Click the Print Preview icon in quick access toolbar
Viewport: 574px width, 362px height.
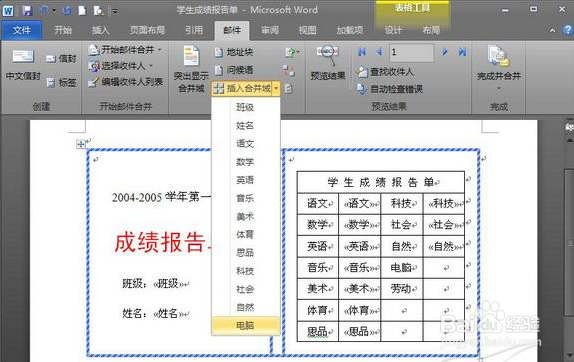(98, 11)
